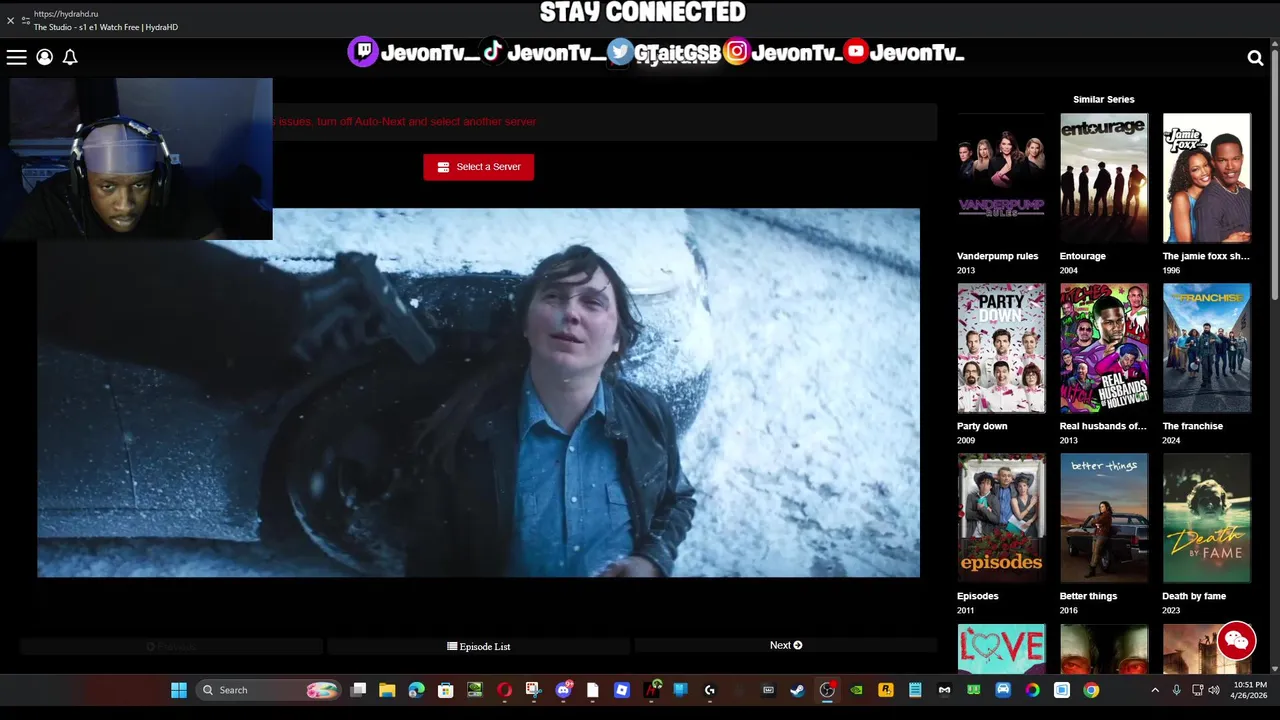The height and width of the screenshot is (720, 1280).
Task: Open File Explorer from the taskbar
Action: tap(387, 690)
